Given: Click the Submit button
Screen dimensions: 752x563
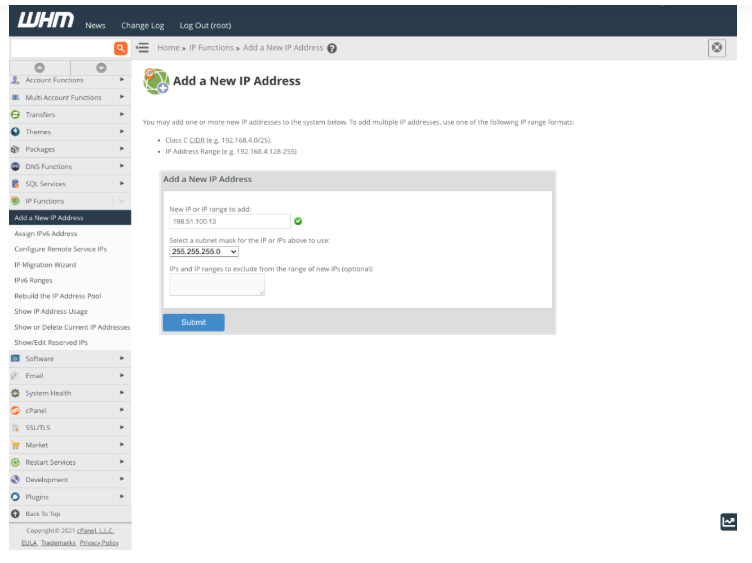Looking at the screenshot, I should (193, 322).
